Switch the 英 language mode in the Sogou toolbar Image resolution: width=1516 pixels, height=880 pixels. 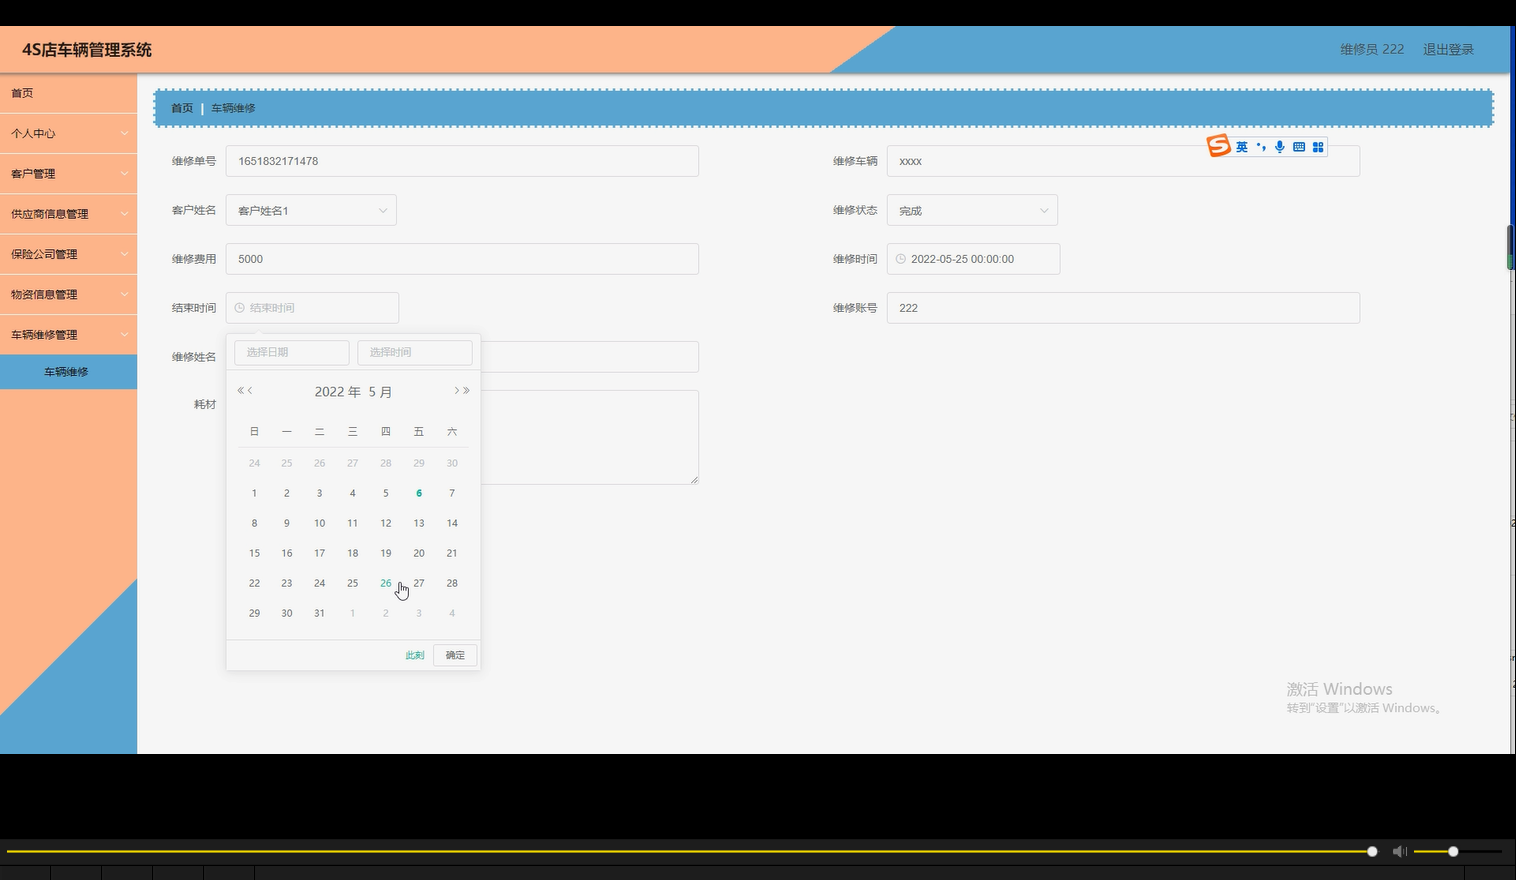(1242, 147)
